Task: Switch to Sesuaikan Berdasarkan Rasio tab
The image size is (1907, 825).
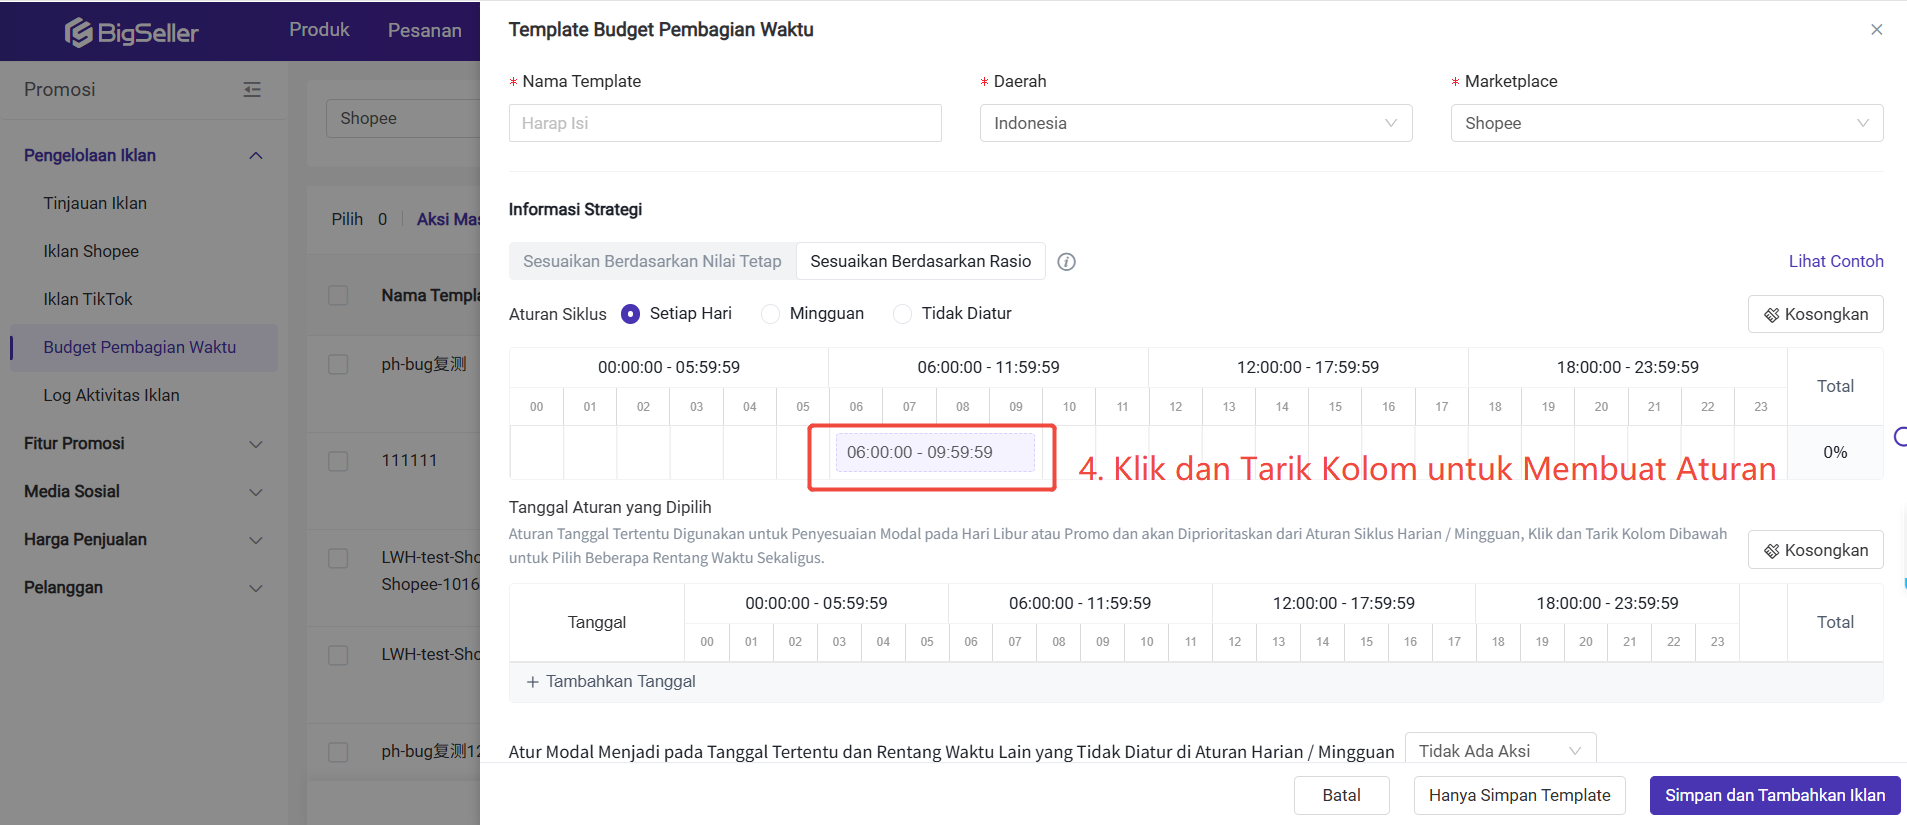Action: point(920,261)
